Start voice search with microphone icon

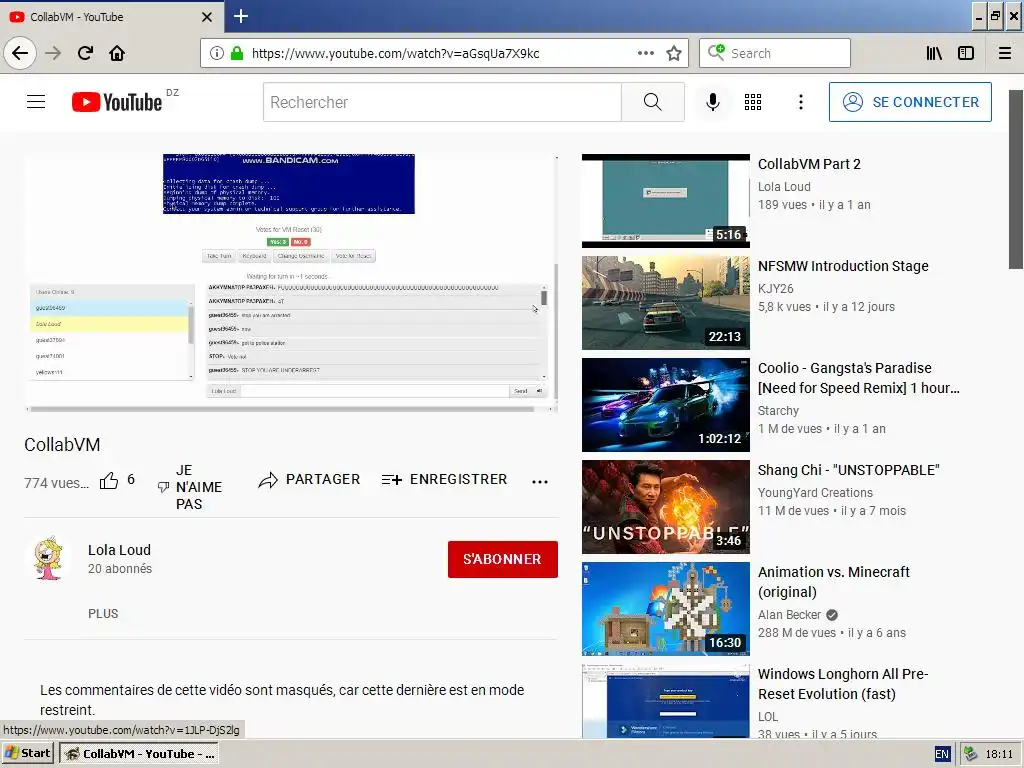(713, 102)
